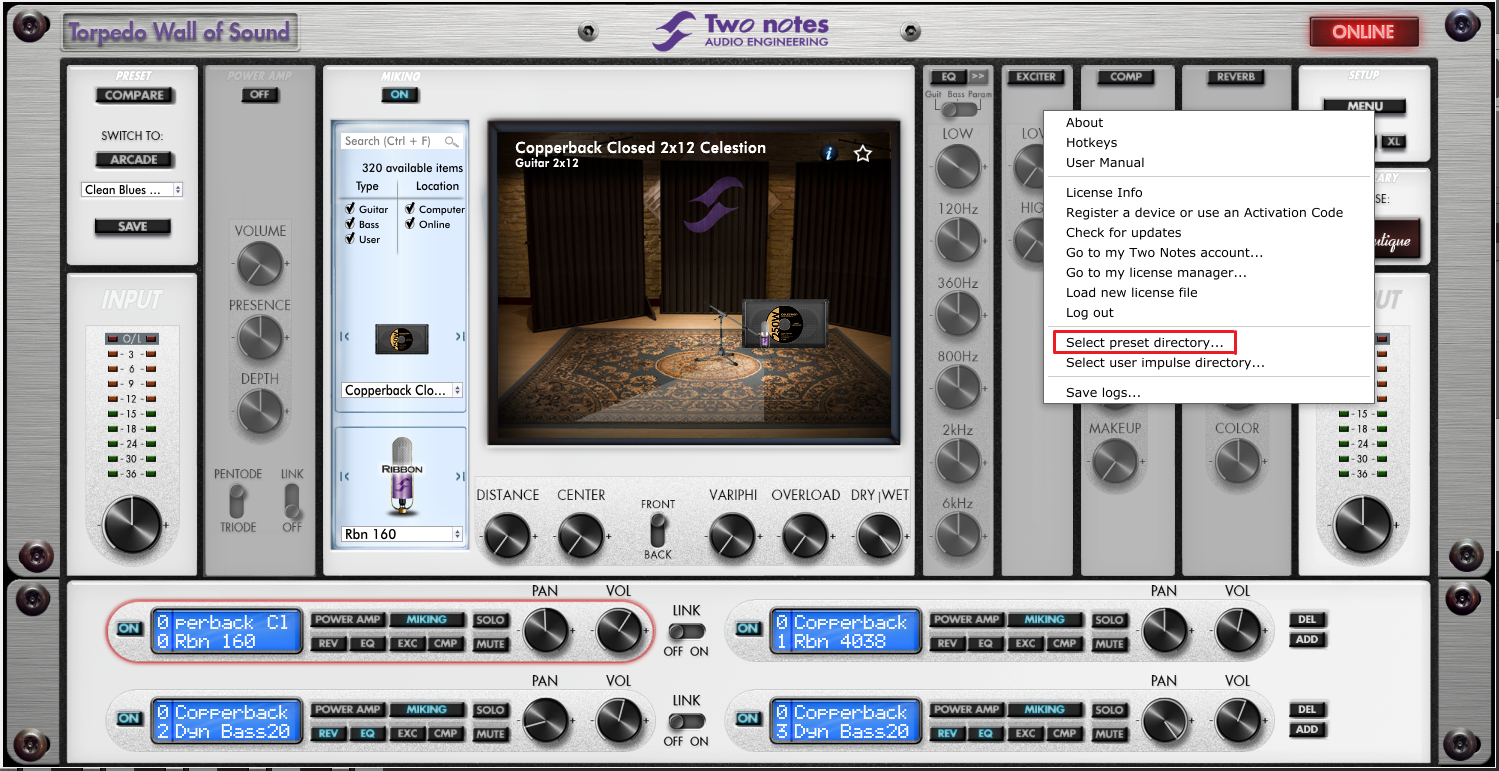Toggle the Bass type checkbox
Image resolution: width=1499 pixels, height=771 pixels.
pos(350,224)
